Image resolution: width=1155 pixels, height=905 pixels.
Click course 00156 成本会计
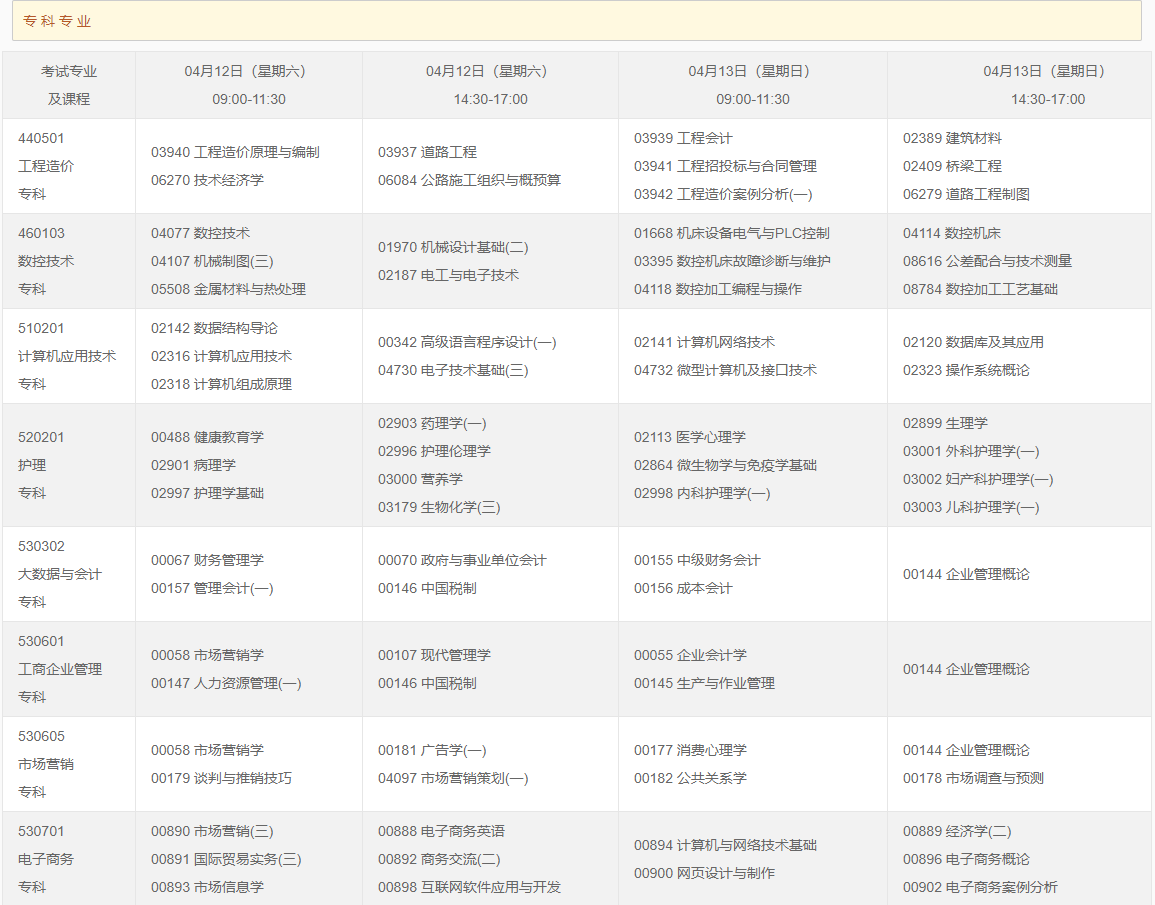pyautogui.click(x=683, y=588)
